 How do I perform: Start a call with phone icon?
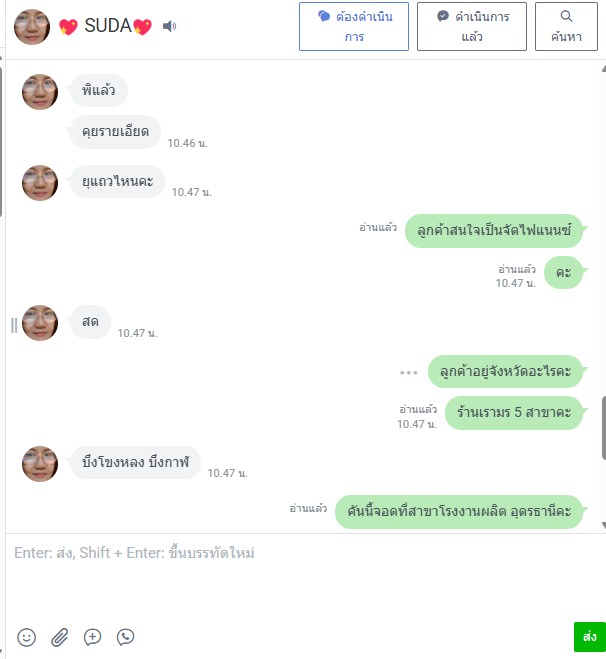[125, 637]
